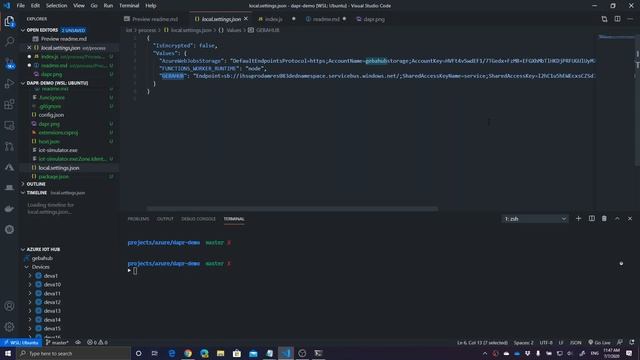
Task: Open the Accounts icon in activity bar
Action: [9, 306]
